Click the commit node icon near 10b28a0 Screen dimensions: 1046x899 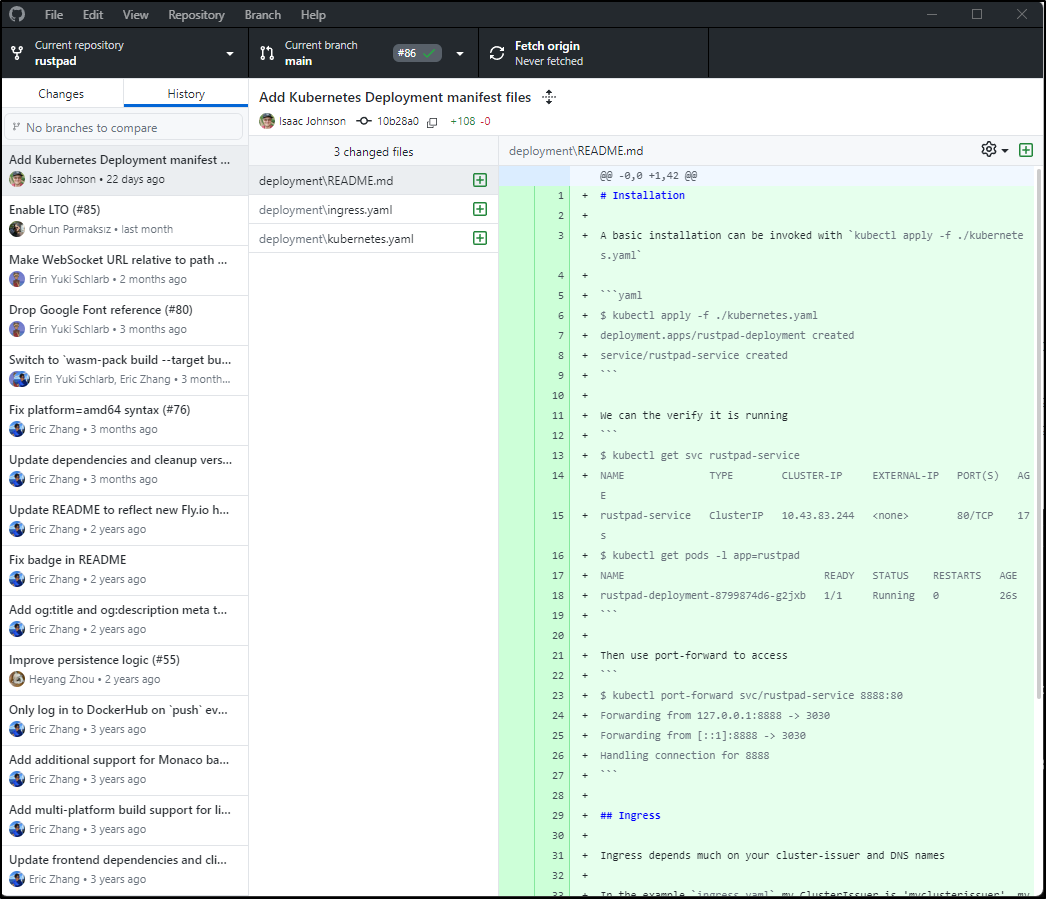tap(364, 121)
